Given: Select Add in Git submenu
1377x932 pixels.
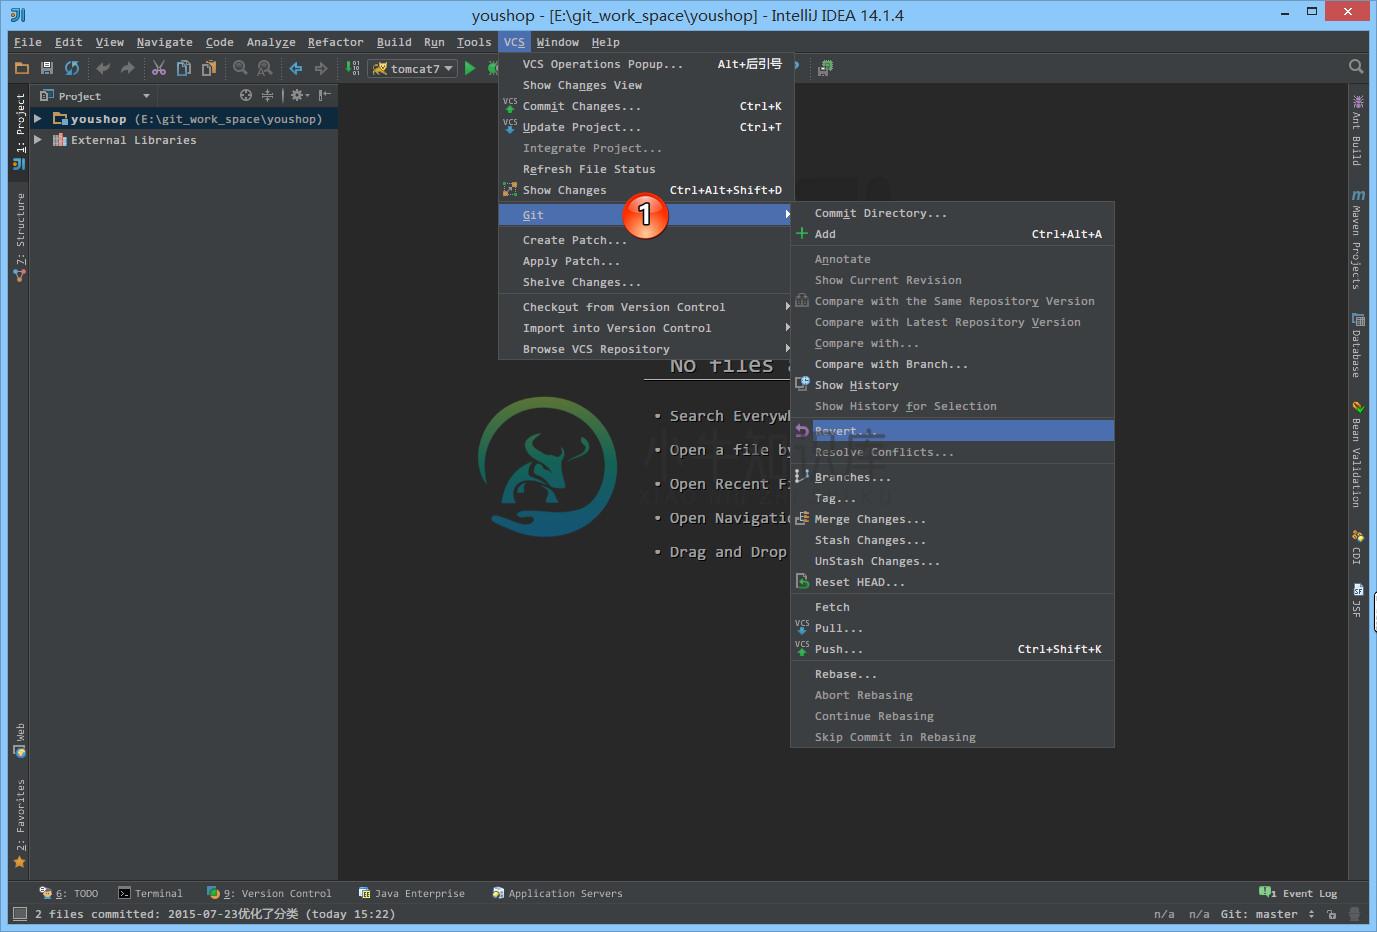Looking at the screenshot, I should [x=952, y=234].
